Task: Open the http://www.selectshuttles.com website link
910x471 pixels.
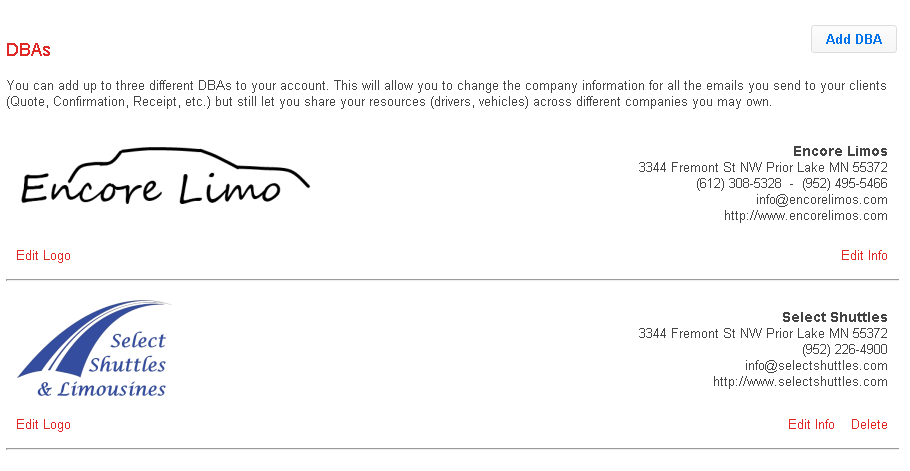Action: [800, 381]
